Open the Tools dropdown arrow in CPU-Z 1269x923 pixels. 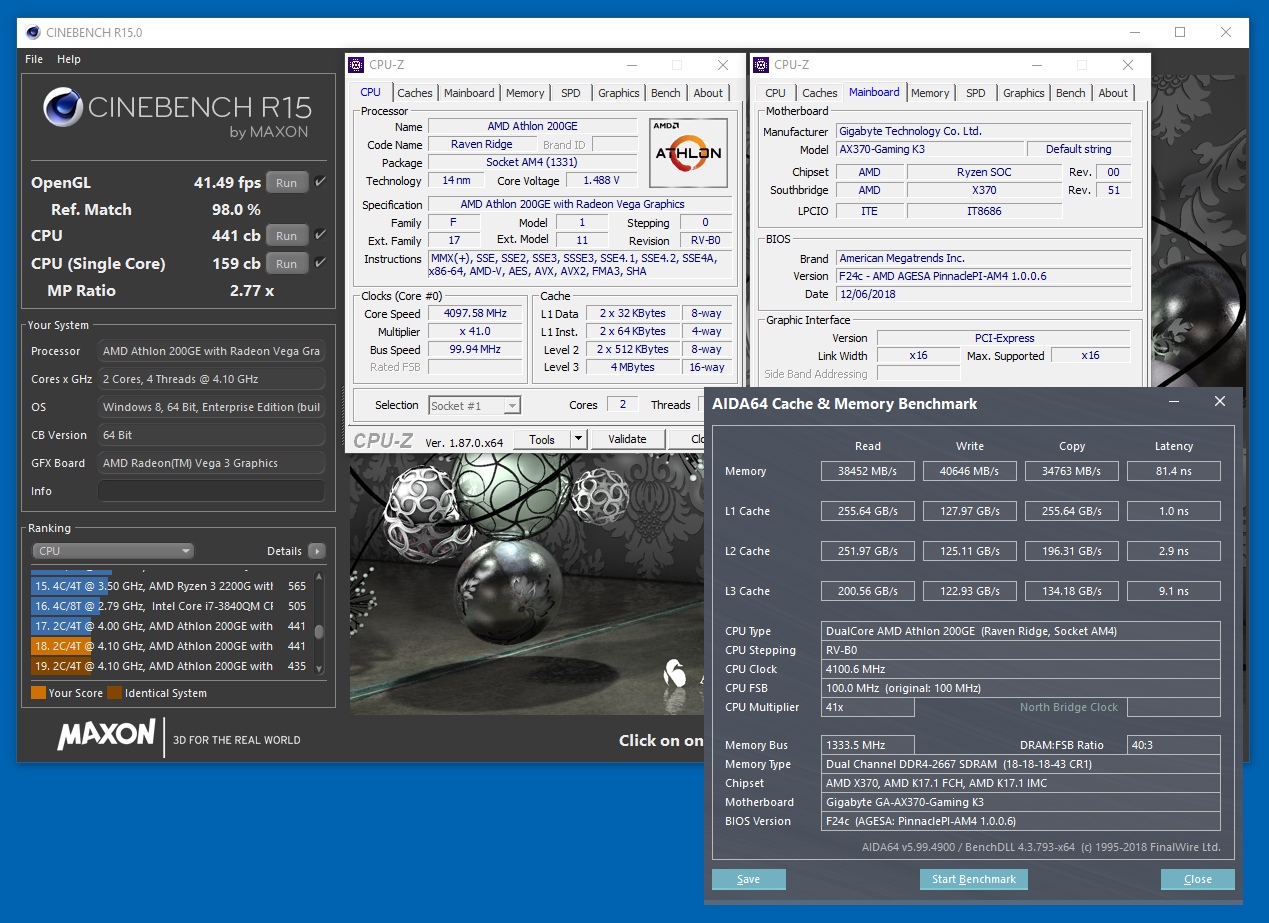click(578, 439)
